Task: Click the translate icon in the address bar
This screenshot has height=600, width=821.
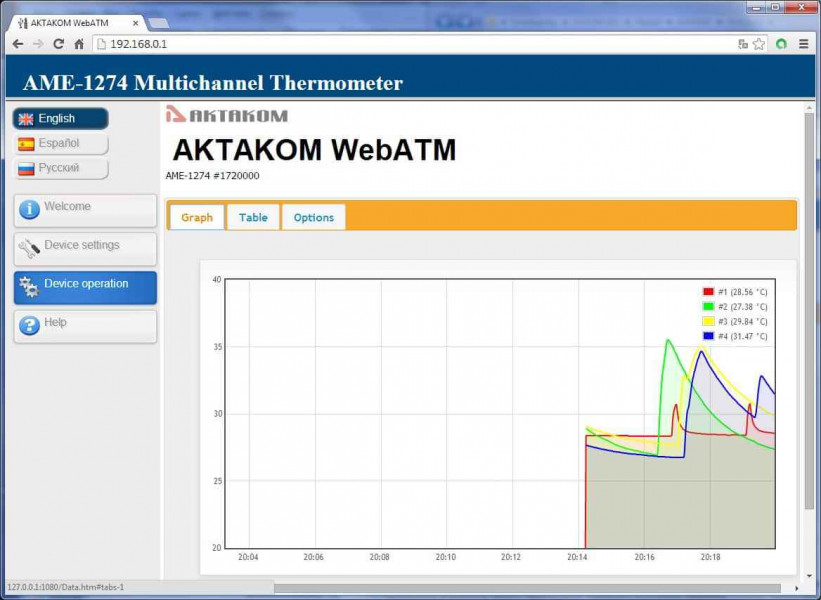Action: 742,44
